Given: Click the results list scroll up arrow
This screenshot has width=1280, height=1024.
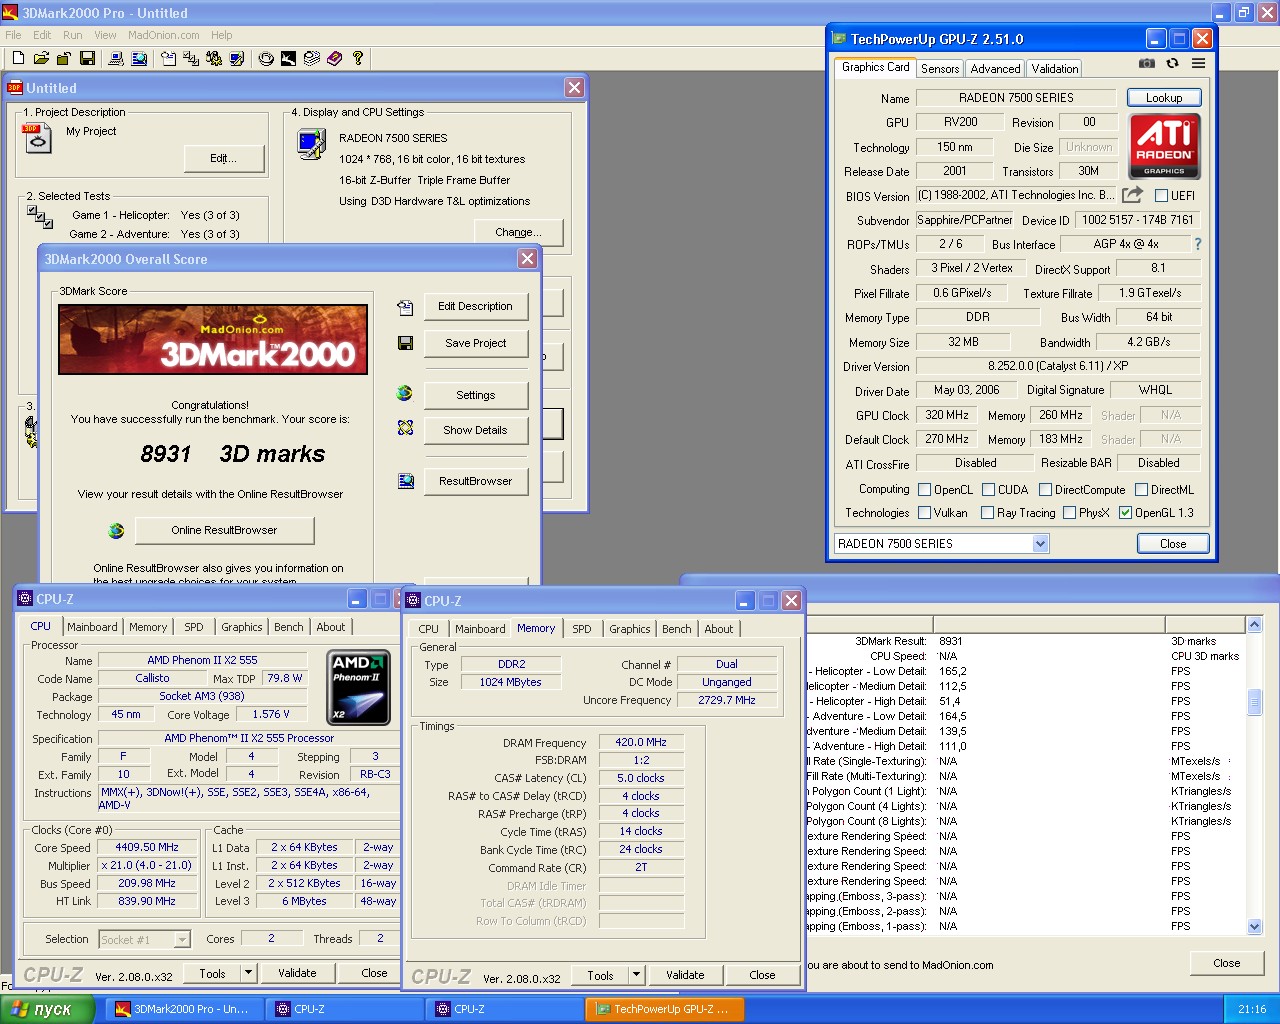Looking at the screenshot, I should (1255, 625).
